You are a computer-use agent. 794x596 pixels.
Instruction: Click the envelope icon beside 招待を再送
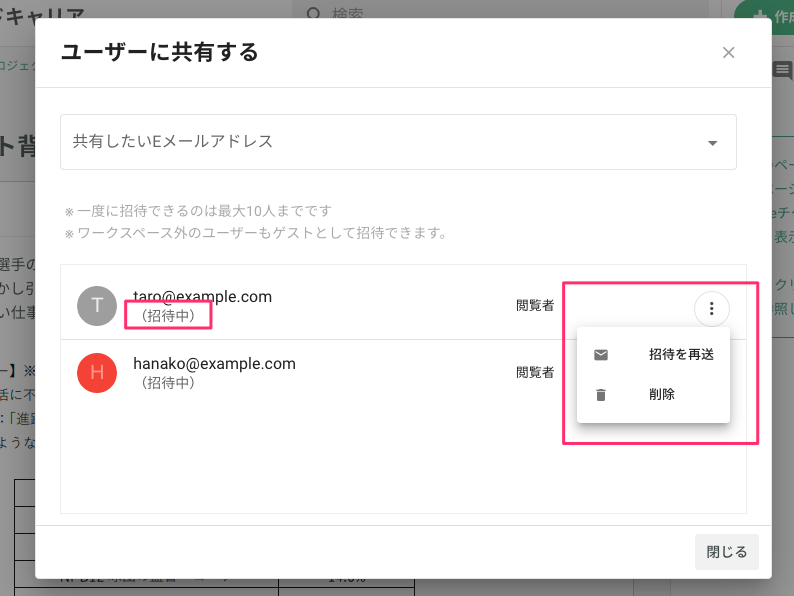[x=601, y=355]
